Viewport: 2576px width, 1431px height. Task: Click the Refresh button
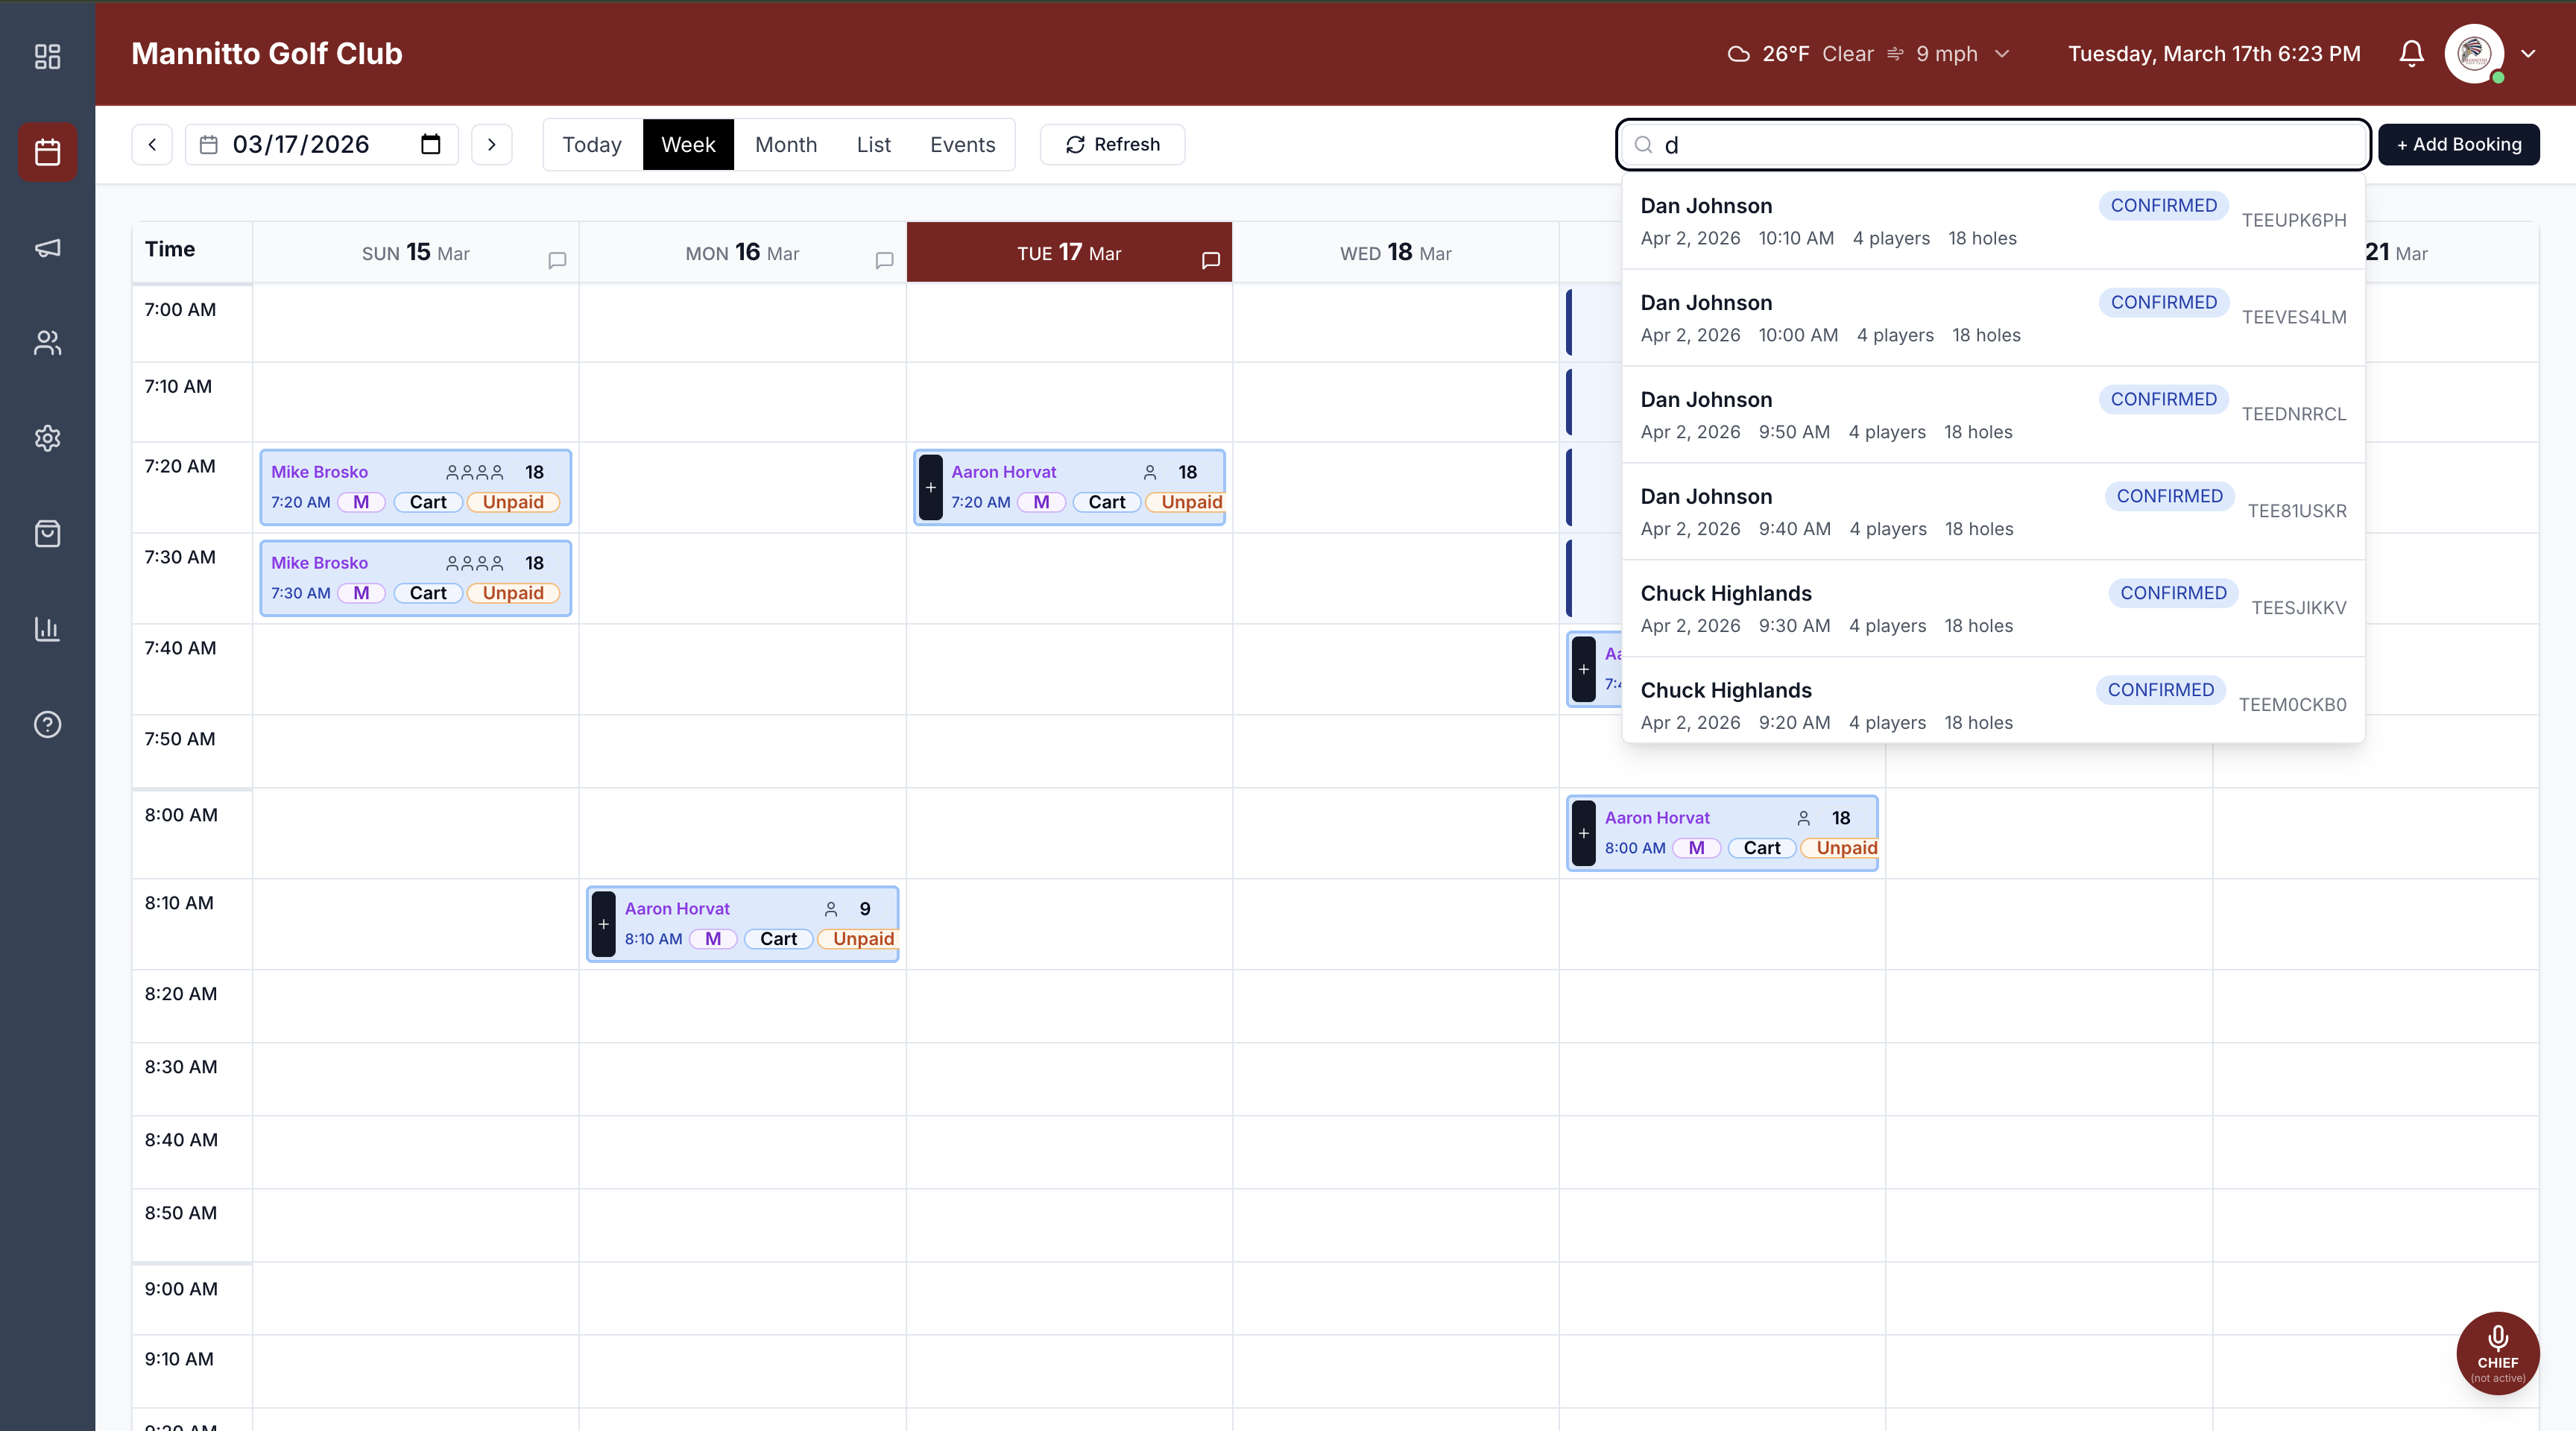click(1112, 144)
